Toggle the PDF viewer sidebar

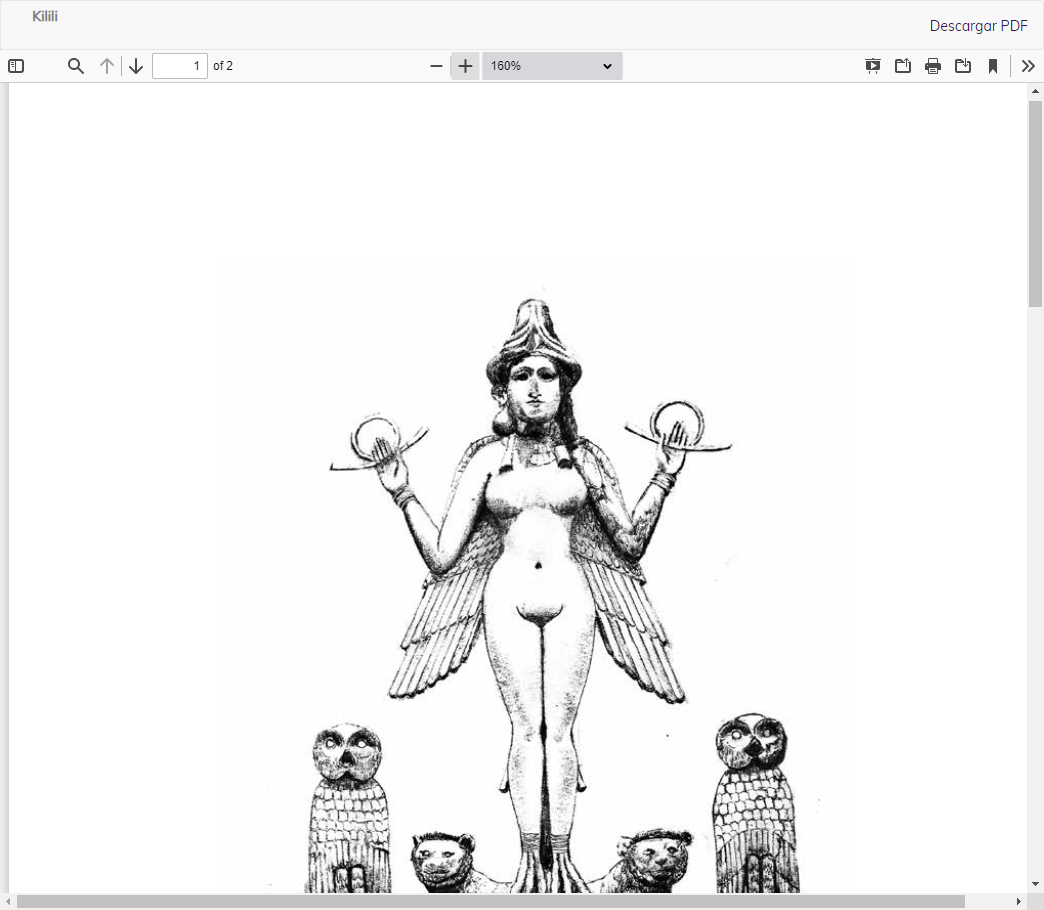tap(16, 66)
